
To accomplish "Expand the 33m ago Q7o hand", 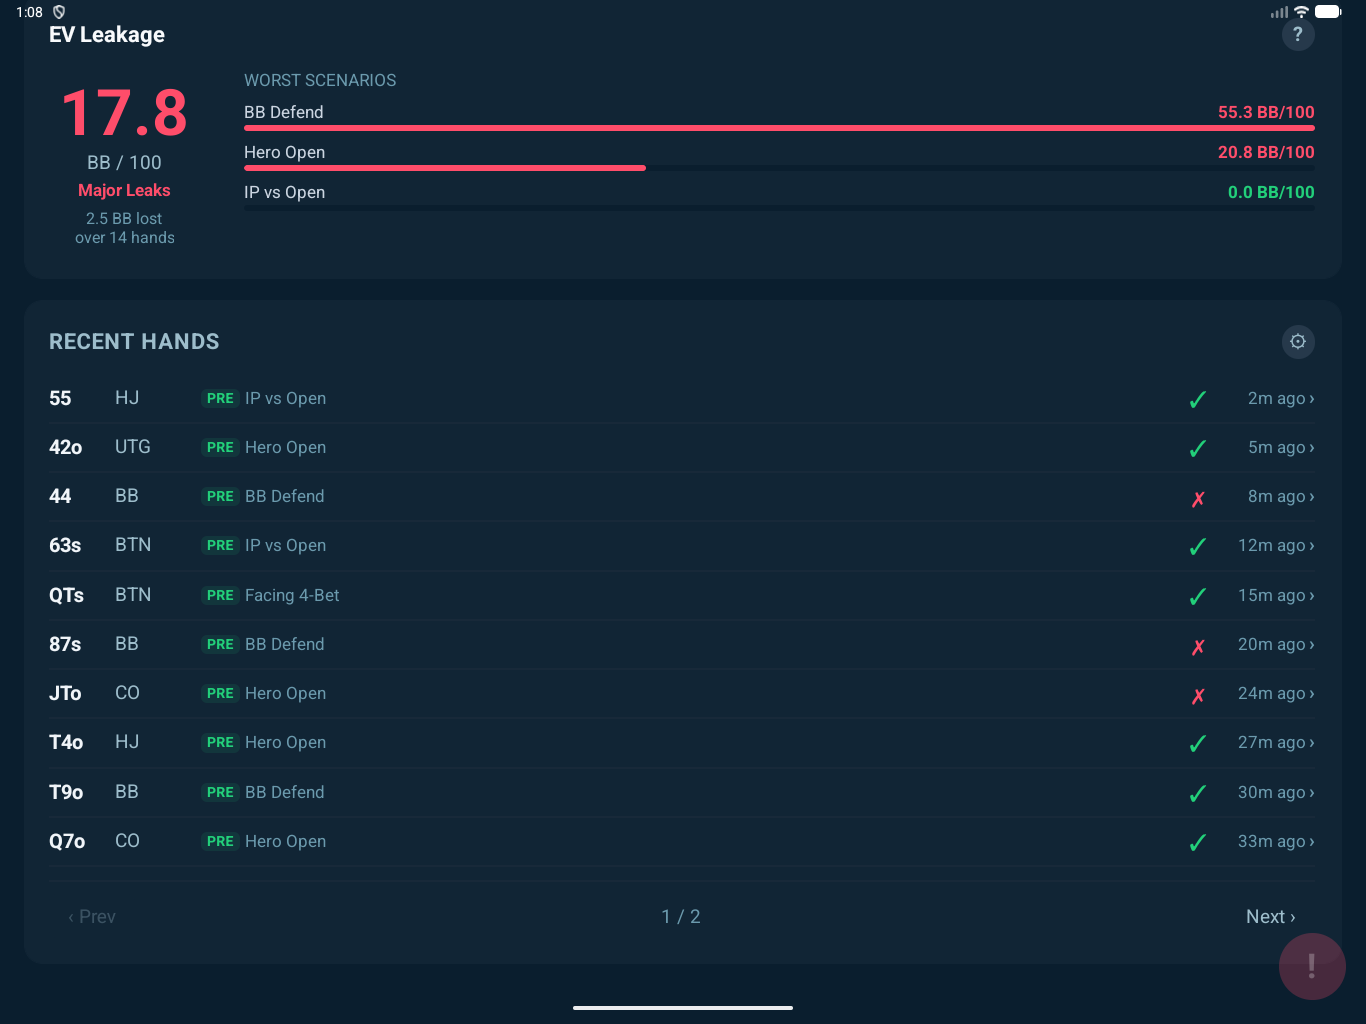I will 1311,842.
